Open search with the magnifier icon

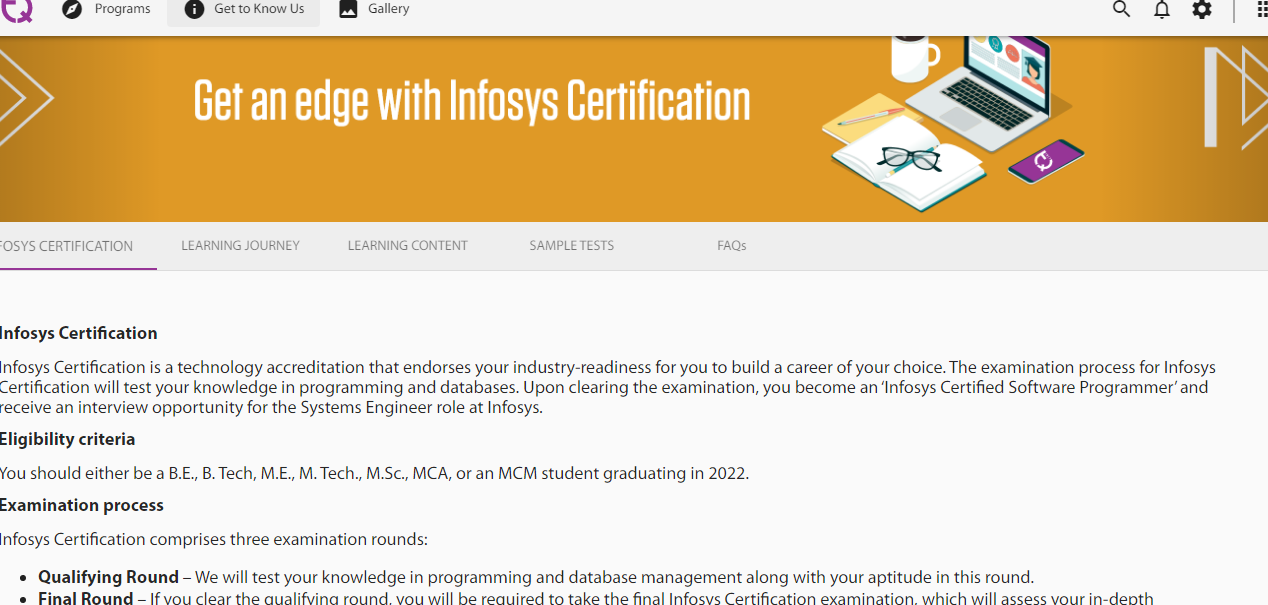point(1121,10)
